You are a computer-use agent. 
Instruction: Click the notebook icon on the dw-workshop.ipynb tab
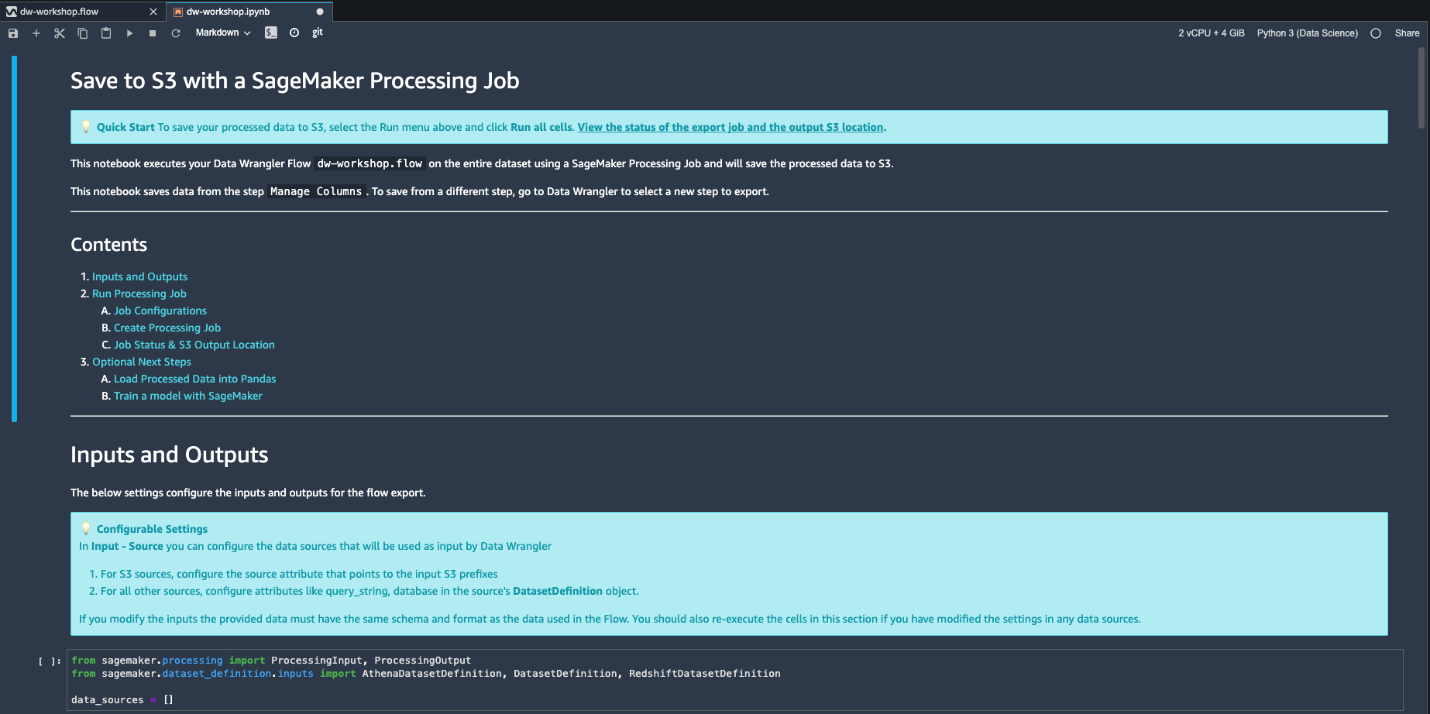click(x=177, y=12)
